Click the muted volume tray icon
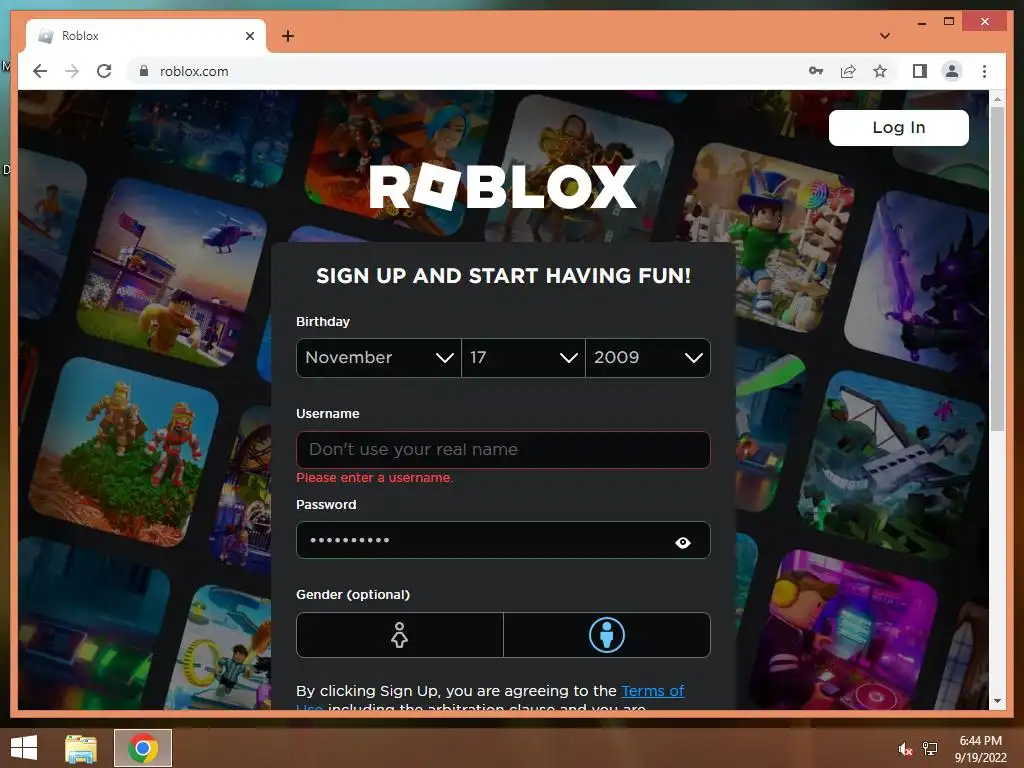The height and width of the screenshot is (768, 1024). [905, 749]
